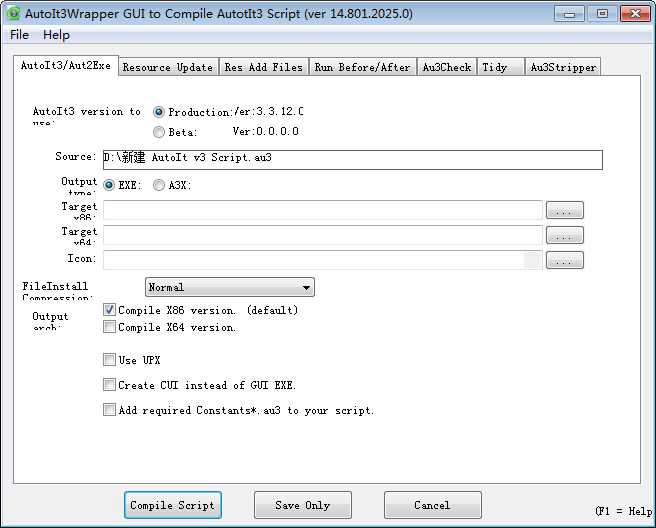Enable the Use UPX checkbox

pos(109,360)
